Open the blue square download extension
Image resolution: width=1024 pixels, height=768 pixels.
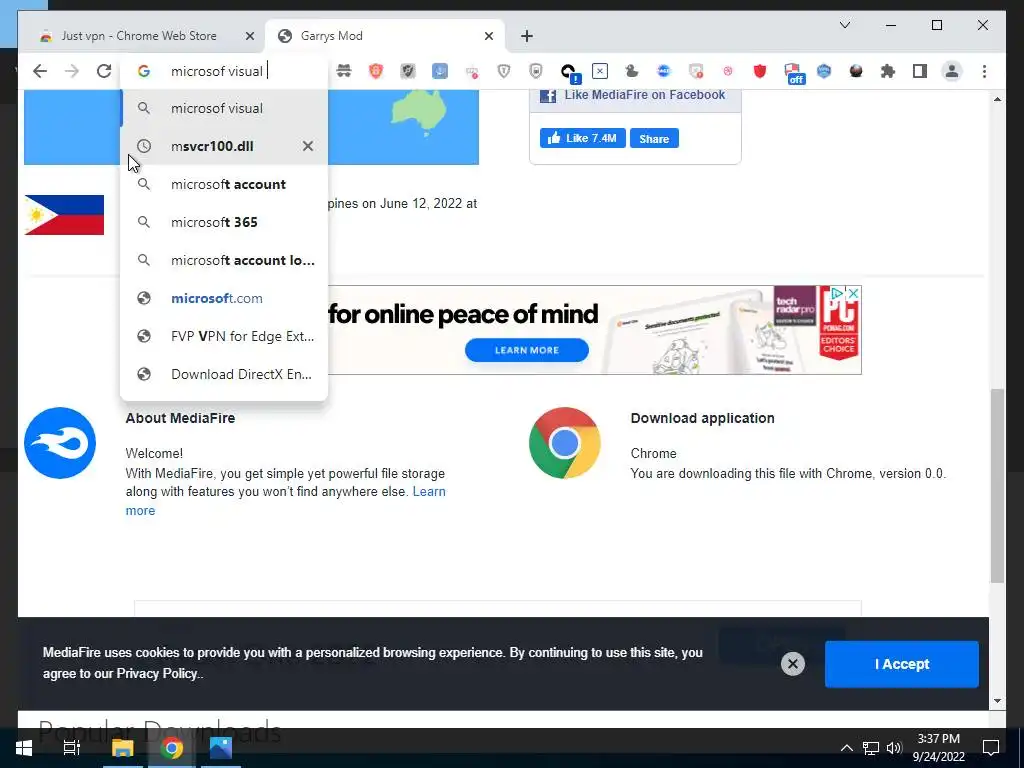pos(440,71)
